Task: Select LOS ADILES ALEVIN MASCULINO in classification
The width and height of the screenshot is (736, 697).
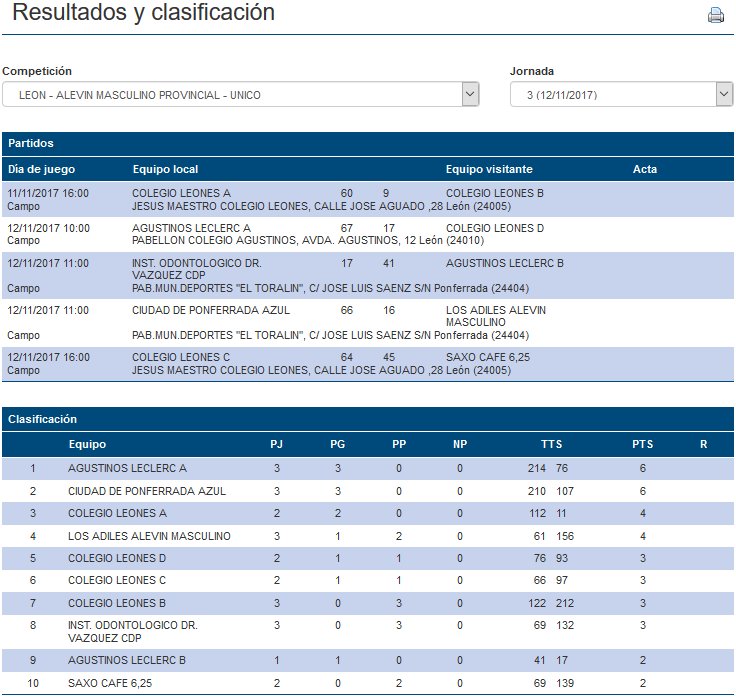Action: point(149,536)
